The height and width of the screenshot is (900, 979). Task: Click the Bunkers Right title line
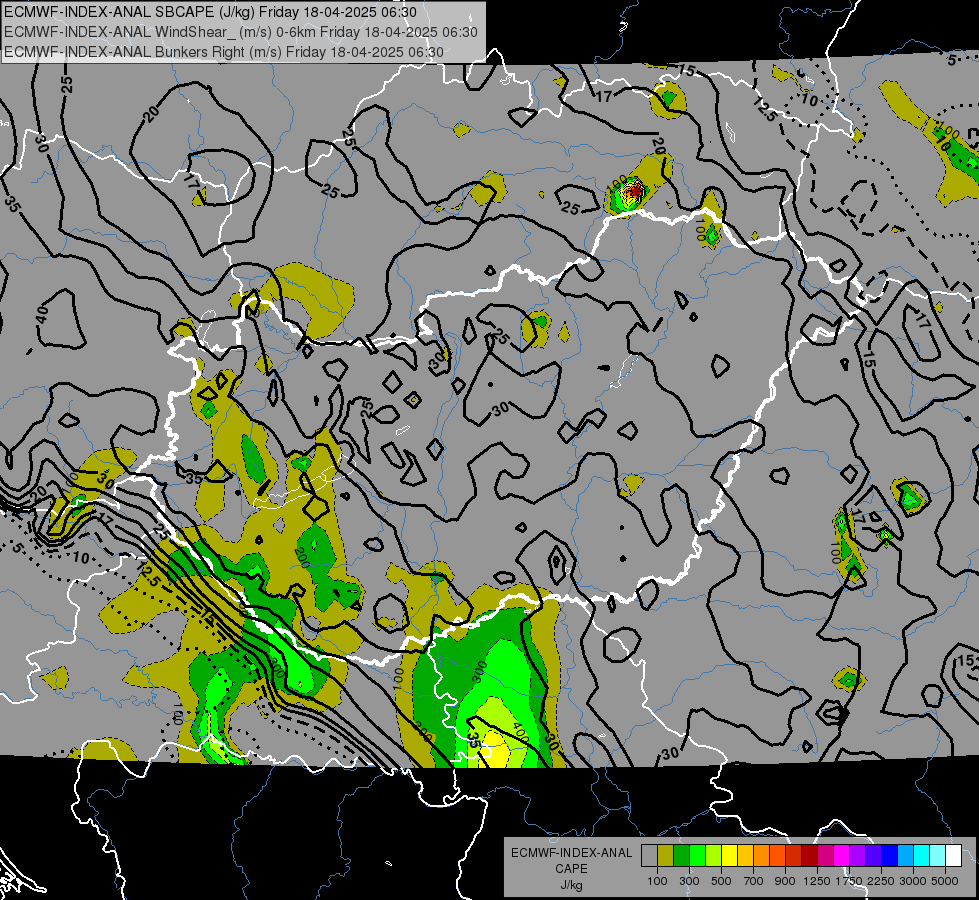[x=224, y=52]
